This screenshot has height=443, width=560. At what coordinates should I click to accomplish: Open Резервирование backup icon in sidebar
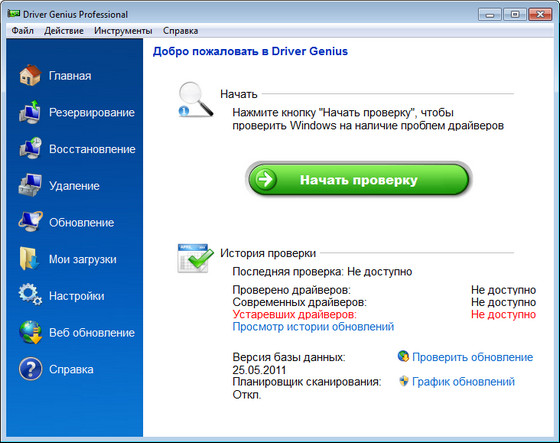click(x=30, y=112)
